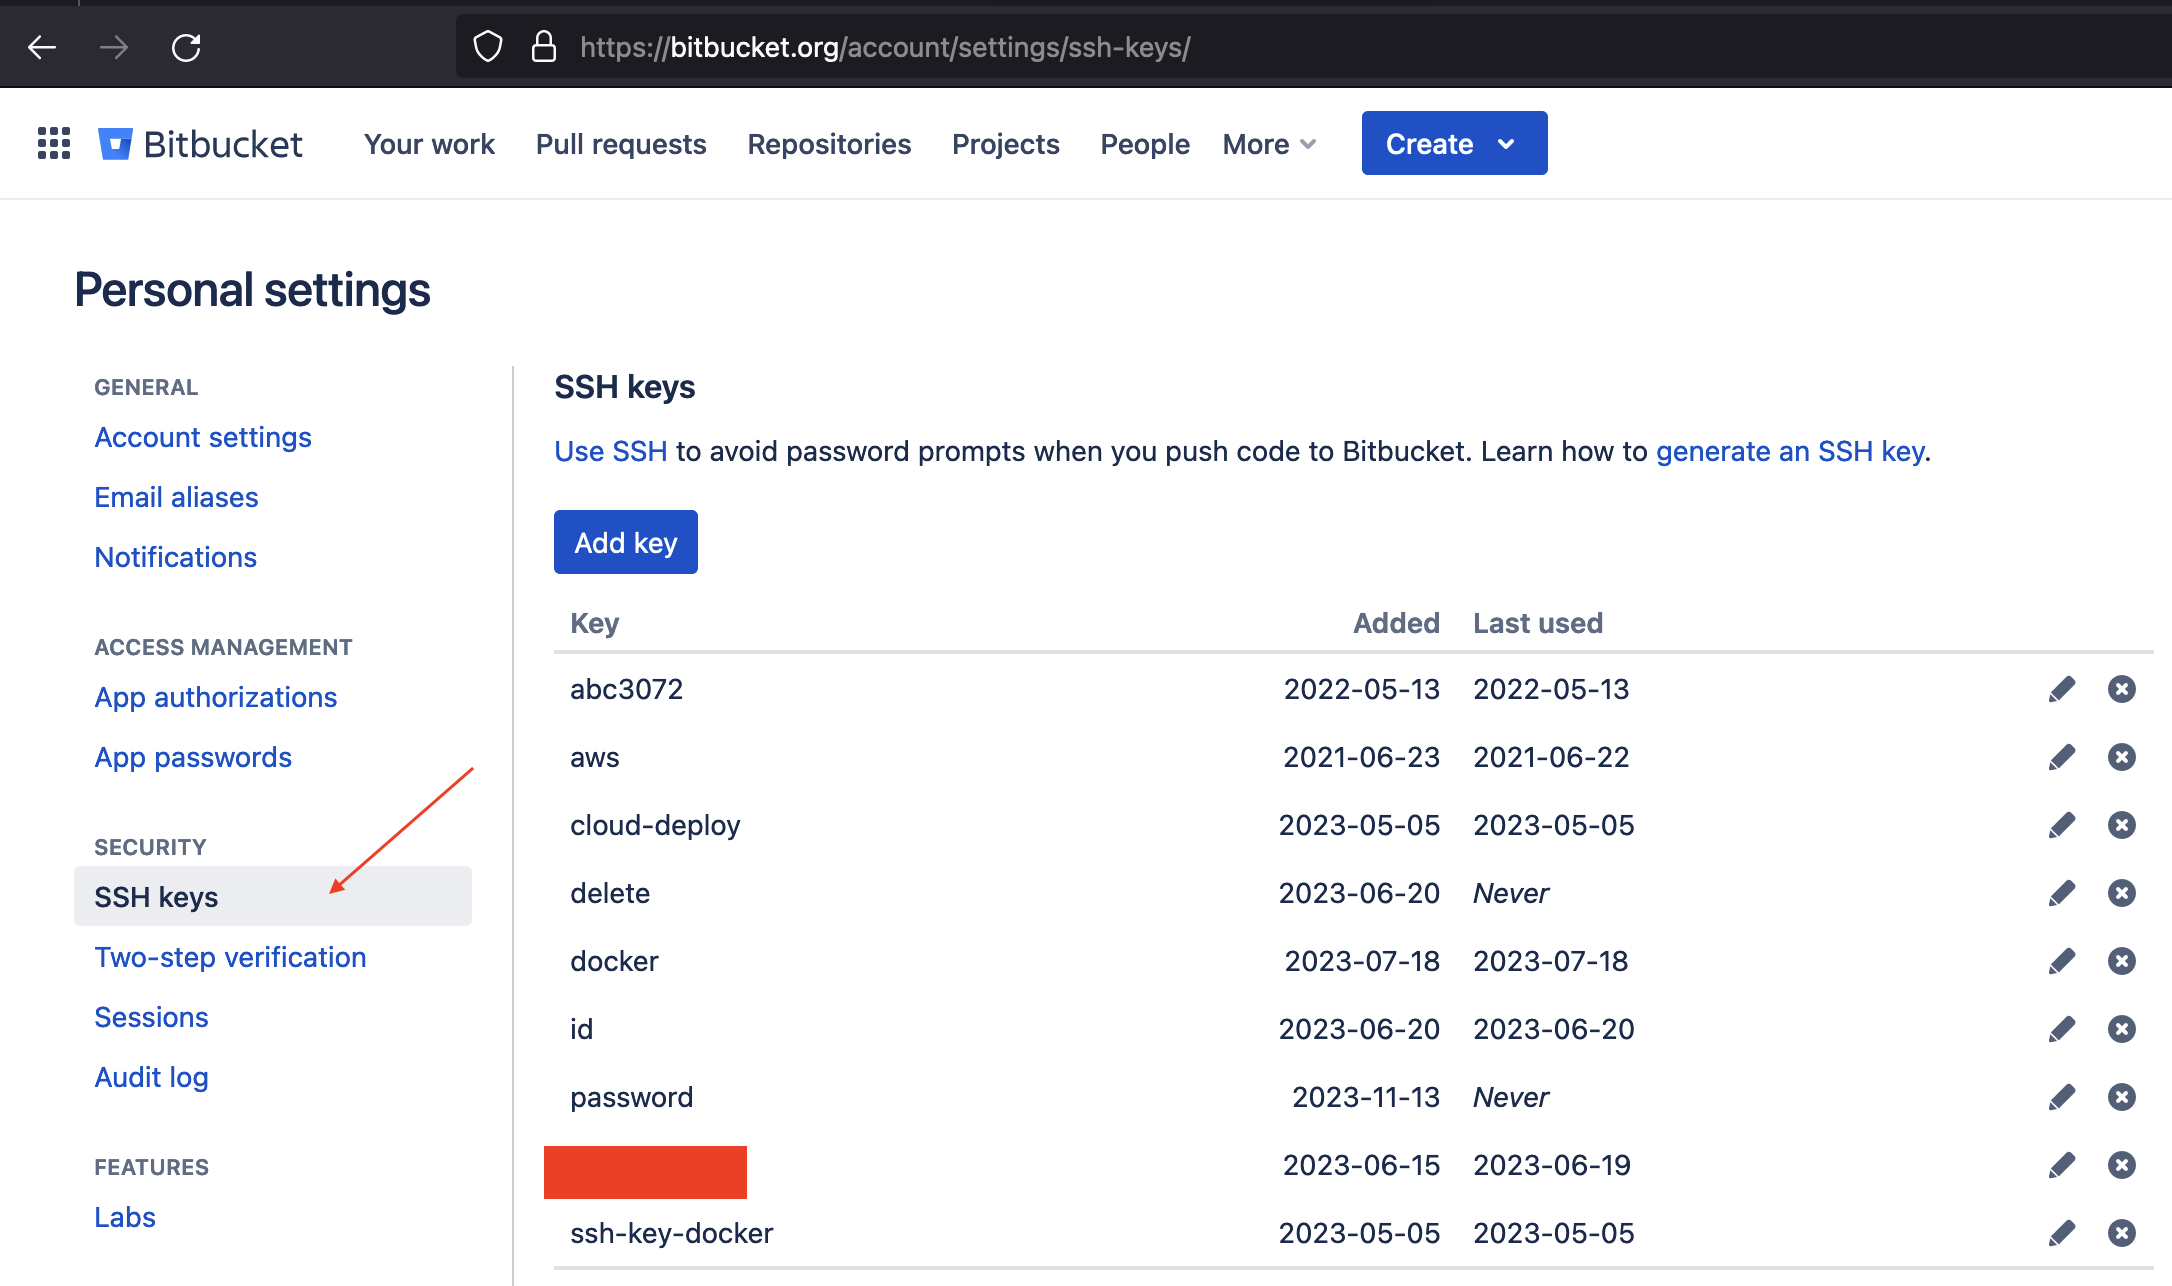Go to Repositories in top navigation

click(828, 144)
